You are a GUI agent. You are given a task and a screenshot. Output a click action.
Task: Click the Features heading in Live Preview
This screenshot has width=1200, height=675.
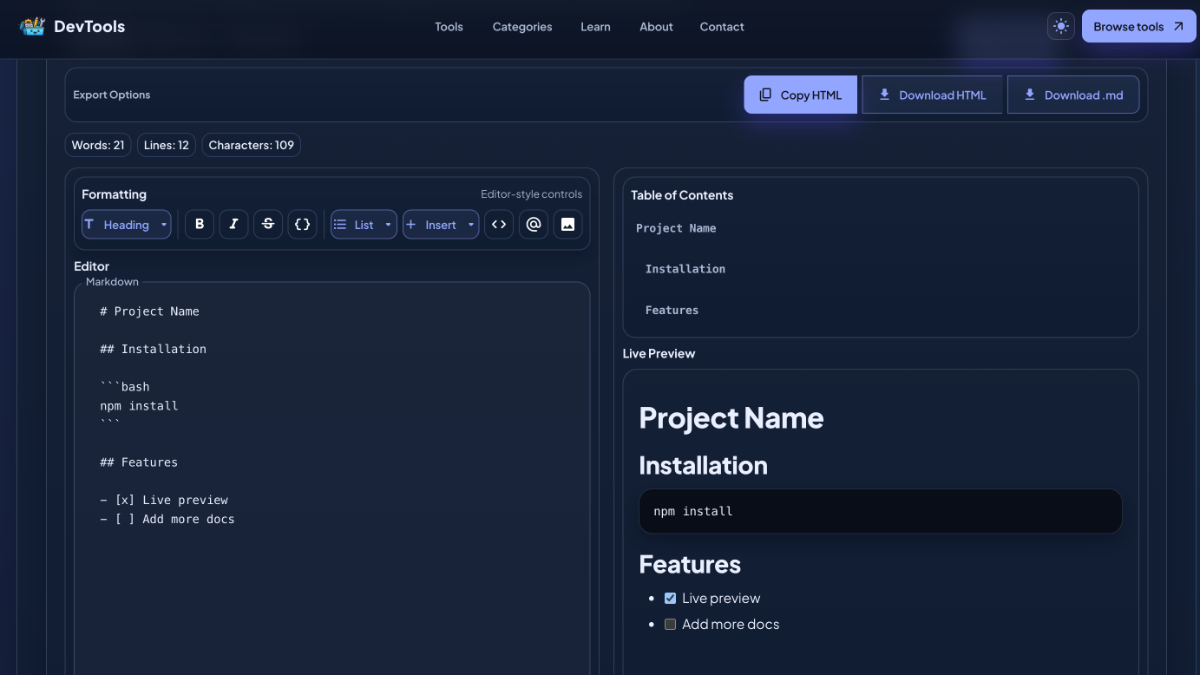click(690, 565)
